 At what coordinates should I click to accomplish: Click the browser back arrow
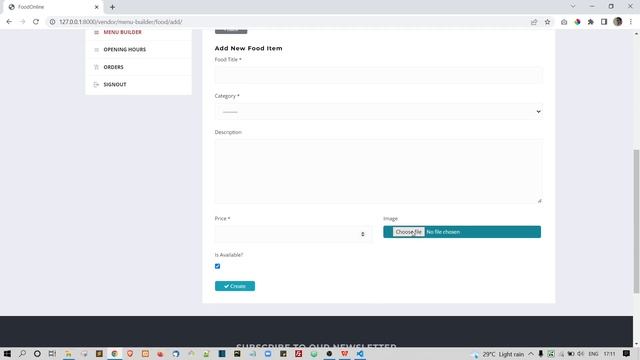pyautogui.click(x=9, y=22)
